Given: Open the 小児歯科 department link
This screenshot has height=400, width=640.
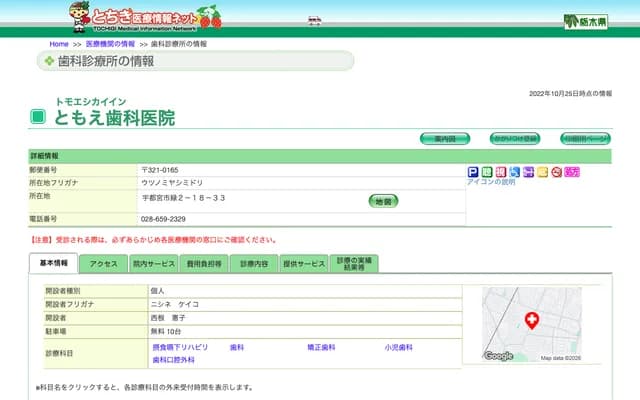Looking at the screenshot, I should [398, 347].
